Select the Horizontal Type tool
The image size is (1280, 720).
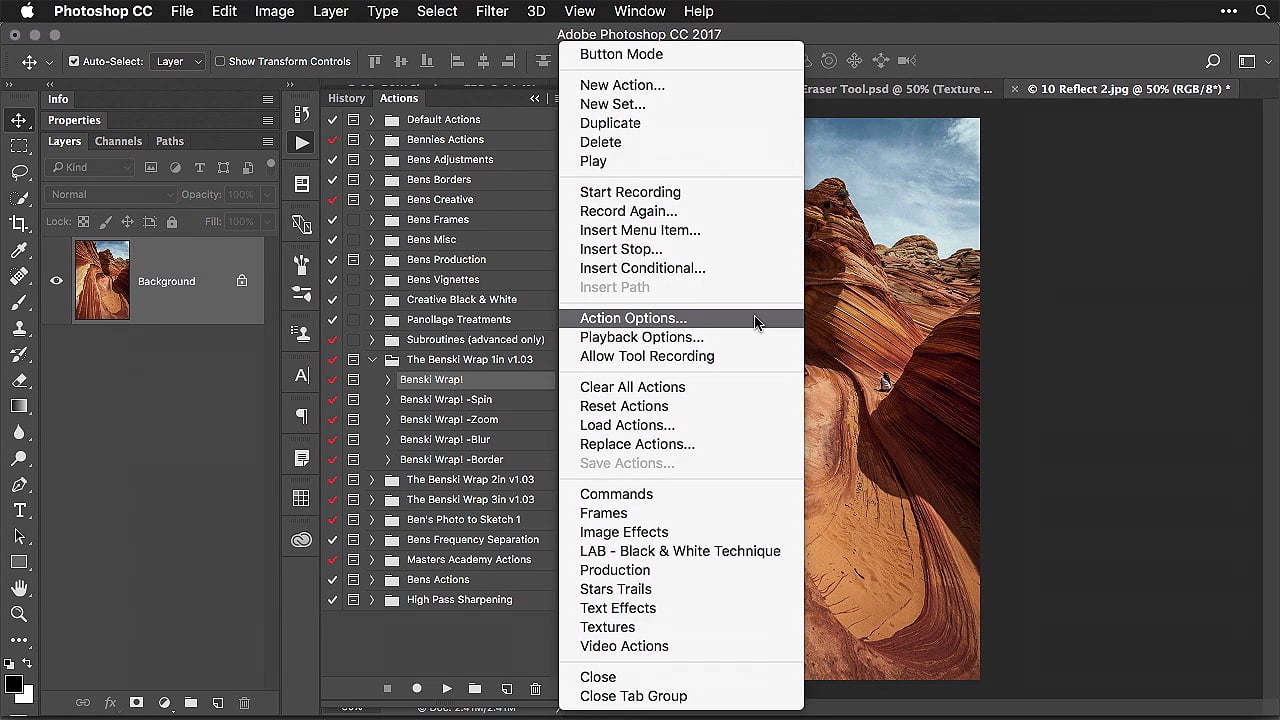[19, 510]
